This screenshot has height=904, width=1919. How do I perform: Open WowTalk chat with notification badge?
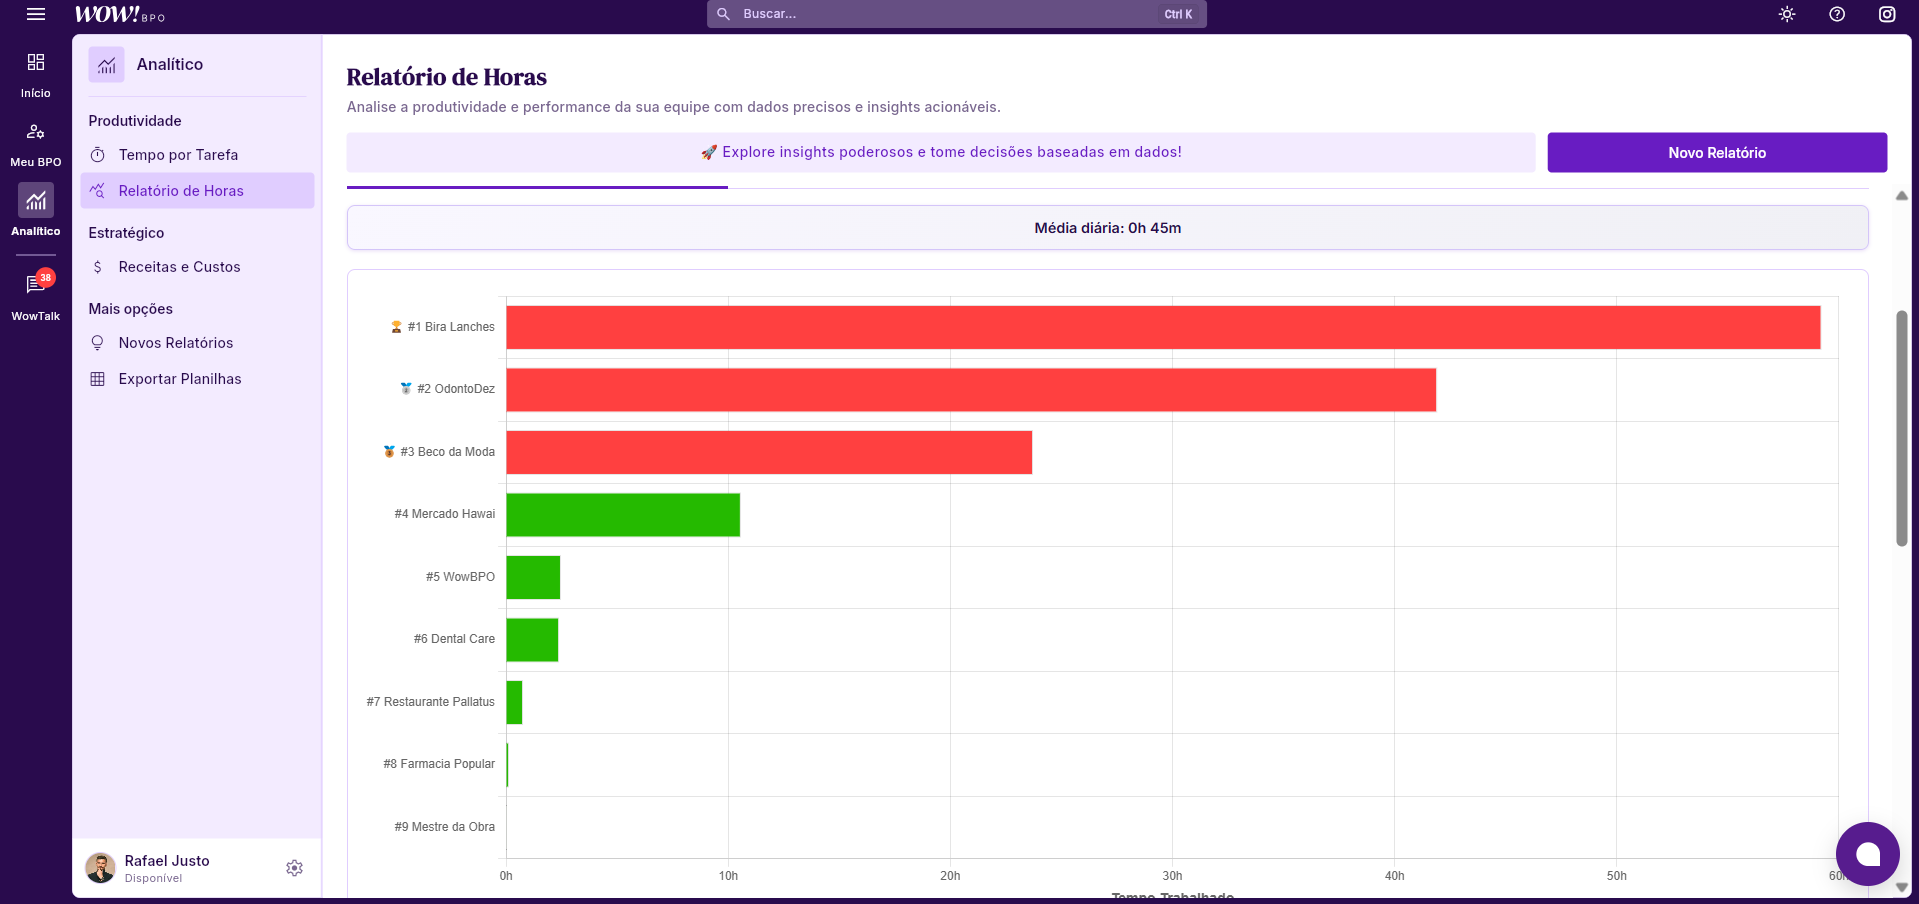(x=36, y=285)
